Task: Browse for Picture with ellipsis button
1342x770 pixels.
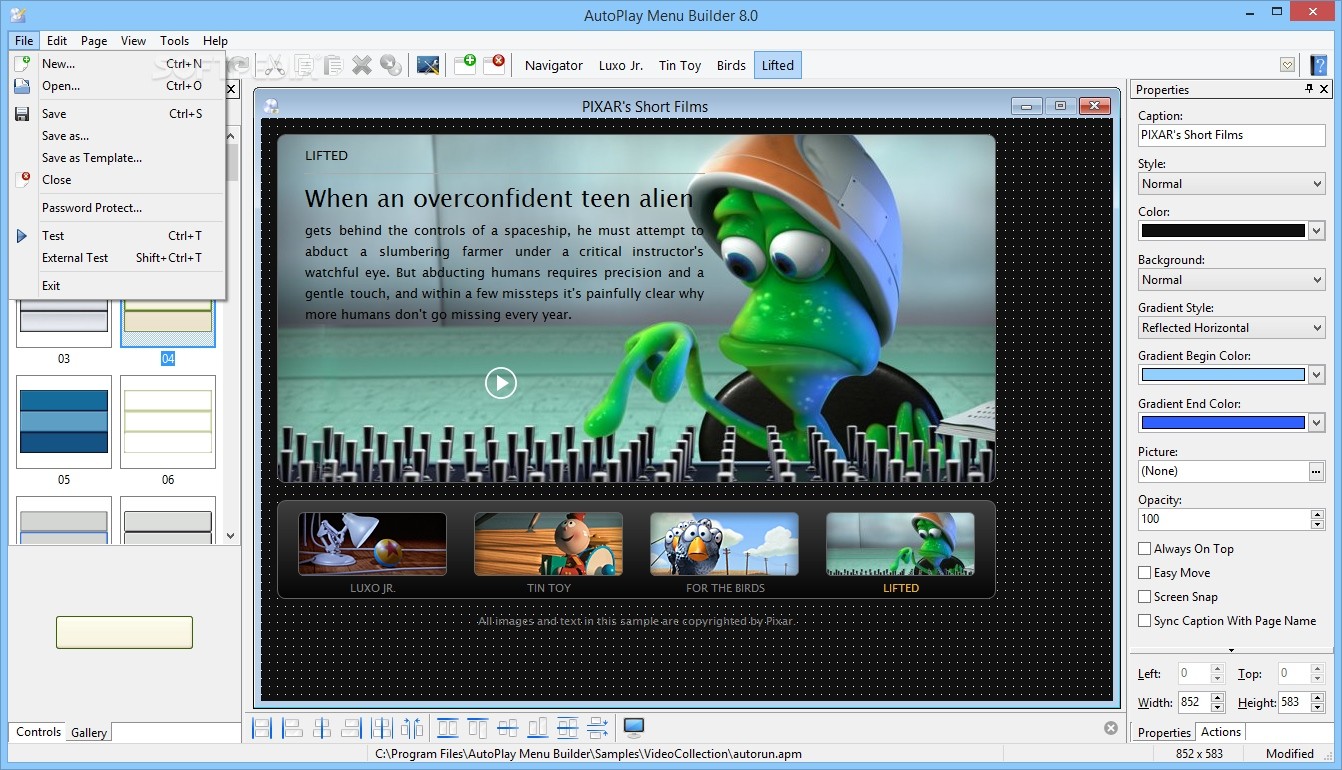Action: [1316, 471]
